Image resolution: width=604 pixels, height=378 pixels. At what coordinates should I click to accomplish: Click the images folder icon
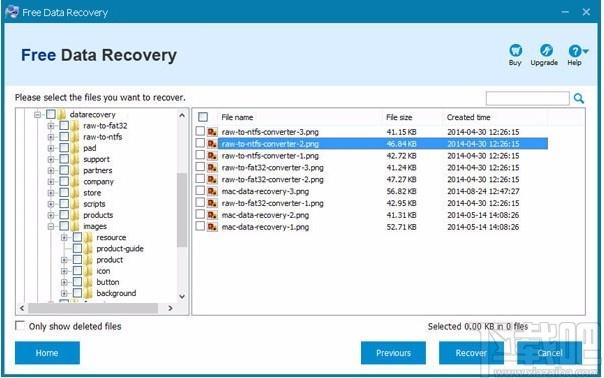click(x=75, y=226)
